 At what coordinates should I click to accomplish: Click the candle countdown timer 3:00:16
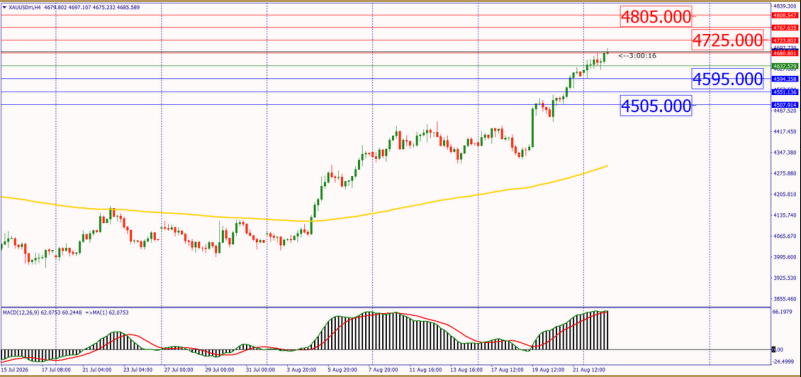(638, 56)
